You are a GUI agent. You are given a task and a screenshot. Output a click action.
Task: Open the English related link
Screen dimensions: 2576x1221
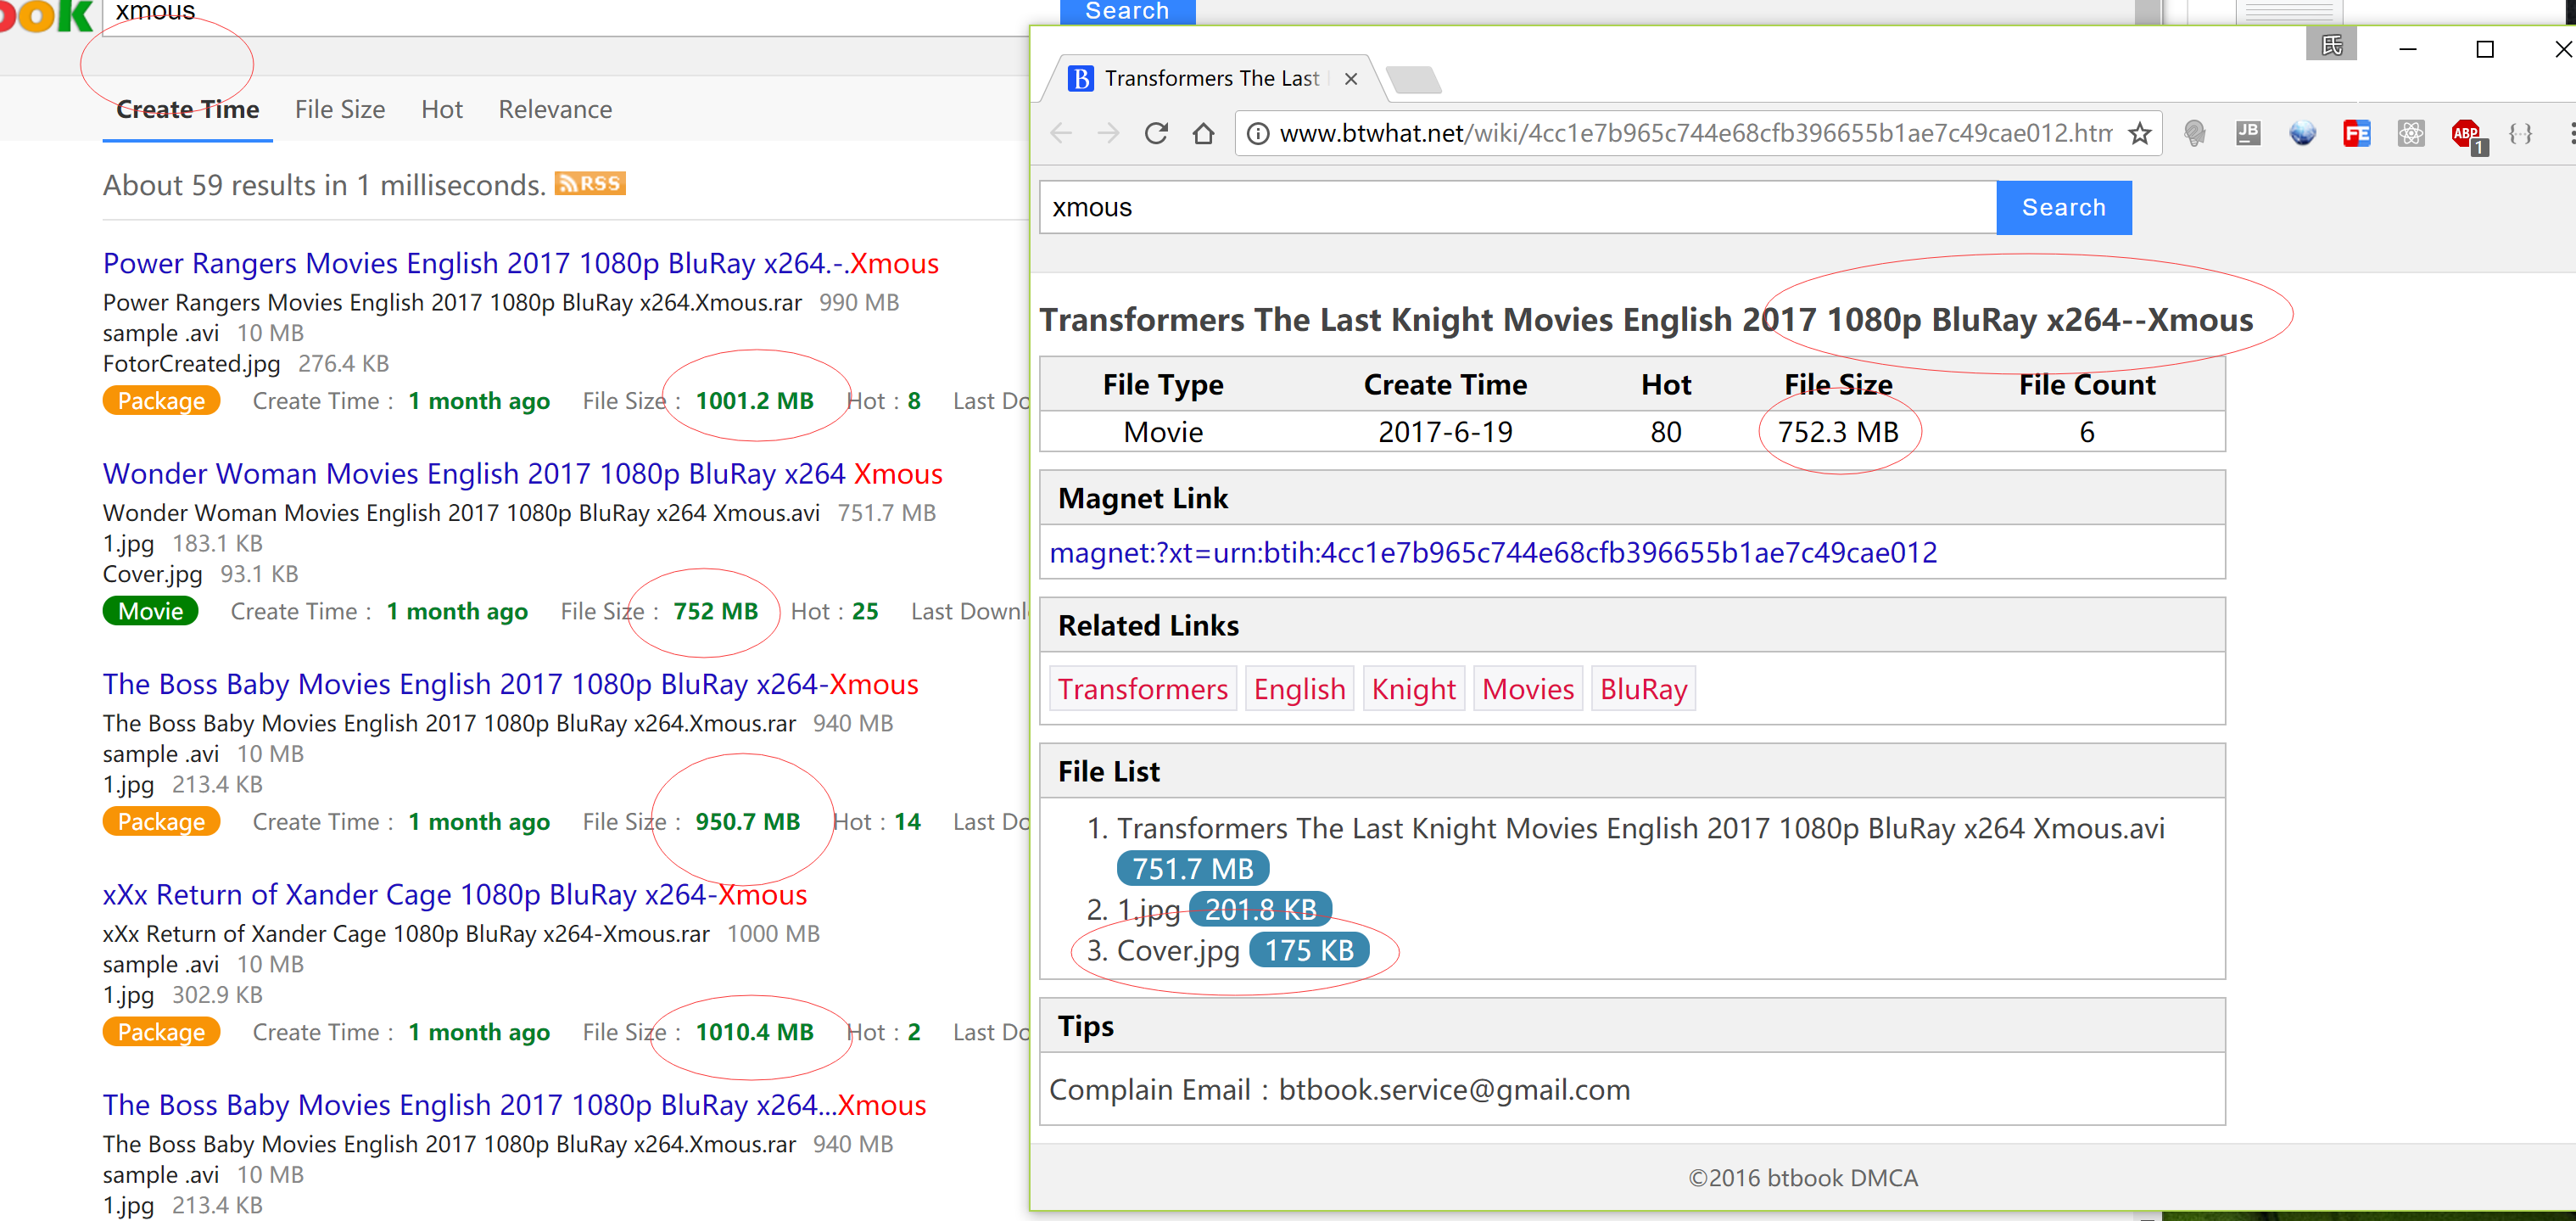coord(1299,689)
